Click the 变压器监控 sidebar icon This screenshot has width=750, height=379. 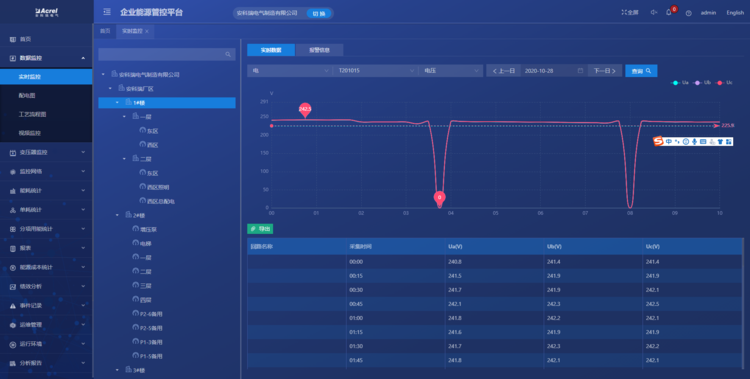coord(13,153)
